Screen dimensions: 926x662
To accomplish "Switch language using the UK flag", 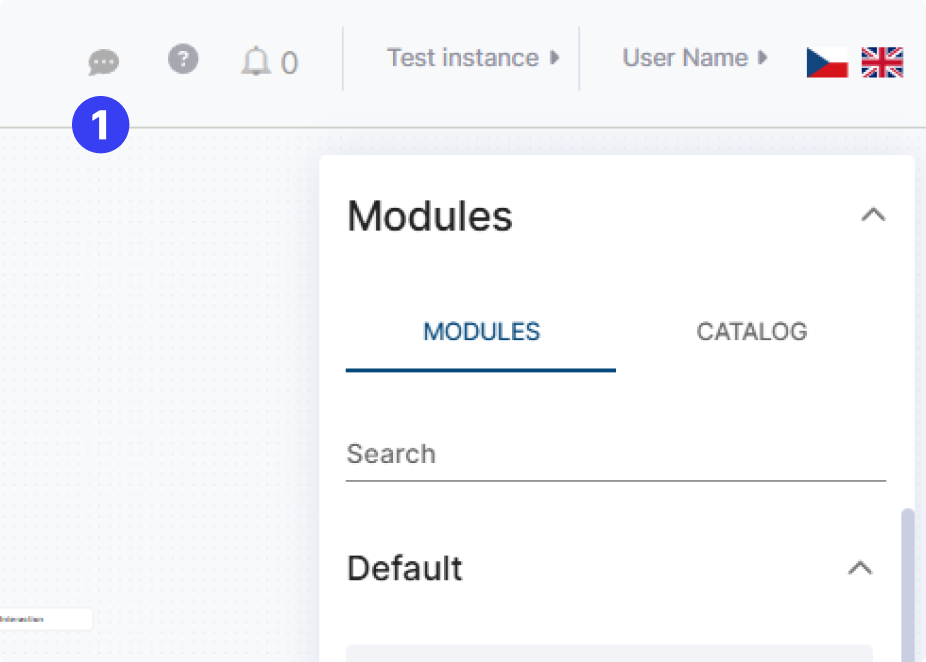I will click(882, 62).
